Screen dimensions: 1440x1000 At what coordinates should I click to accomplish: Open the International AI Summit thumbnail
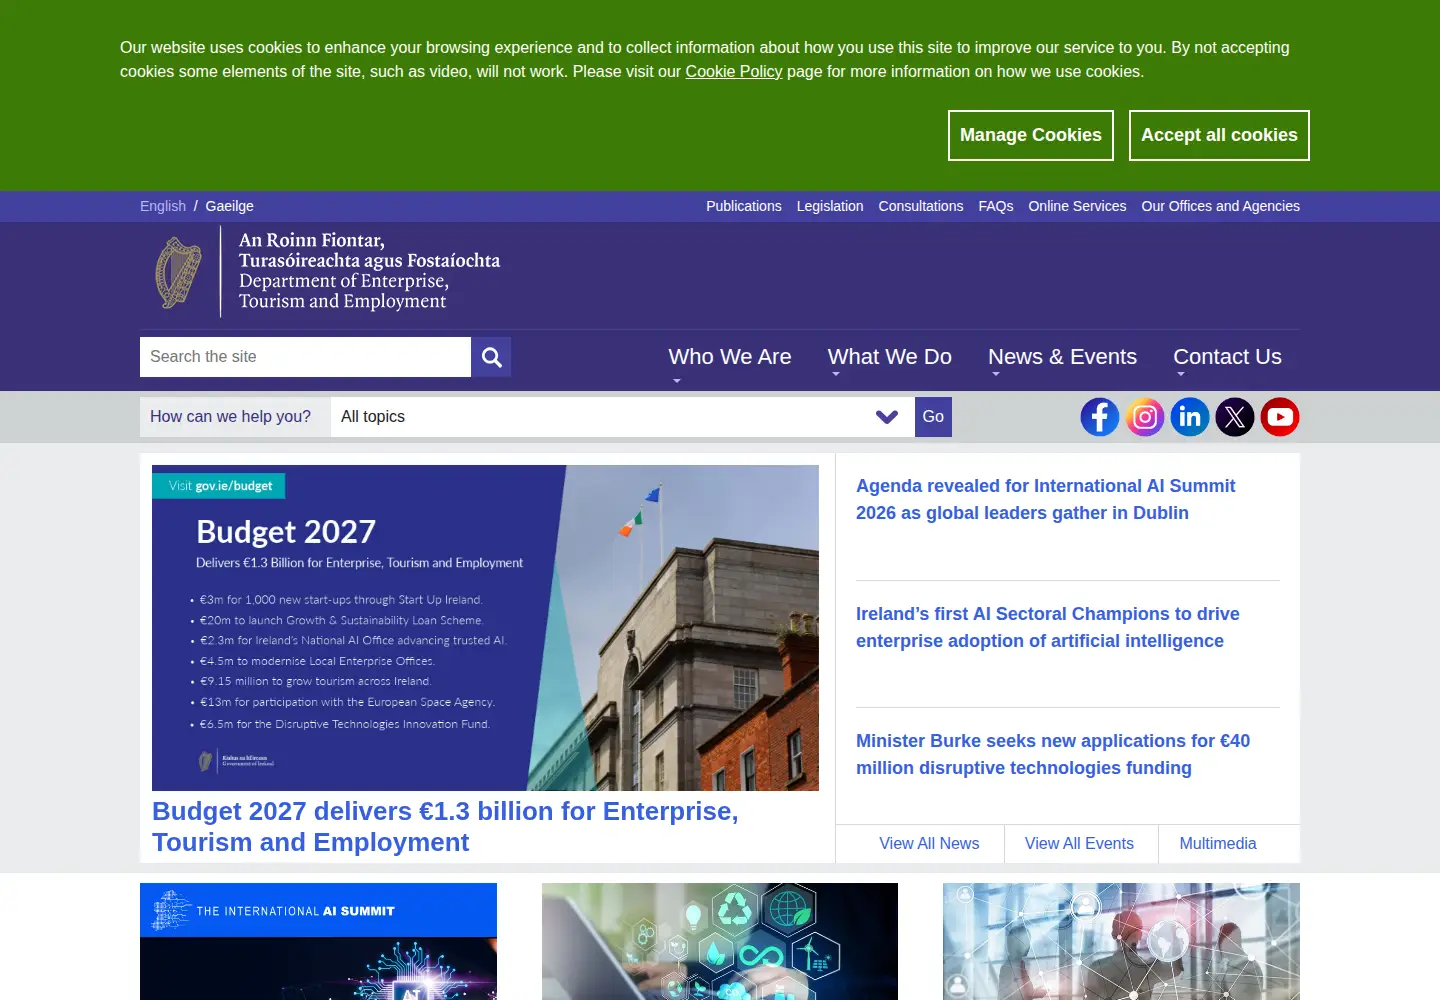pos(318,941)
